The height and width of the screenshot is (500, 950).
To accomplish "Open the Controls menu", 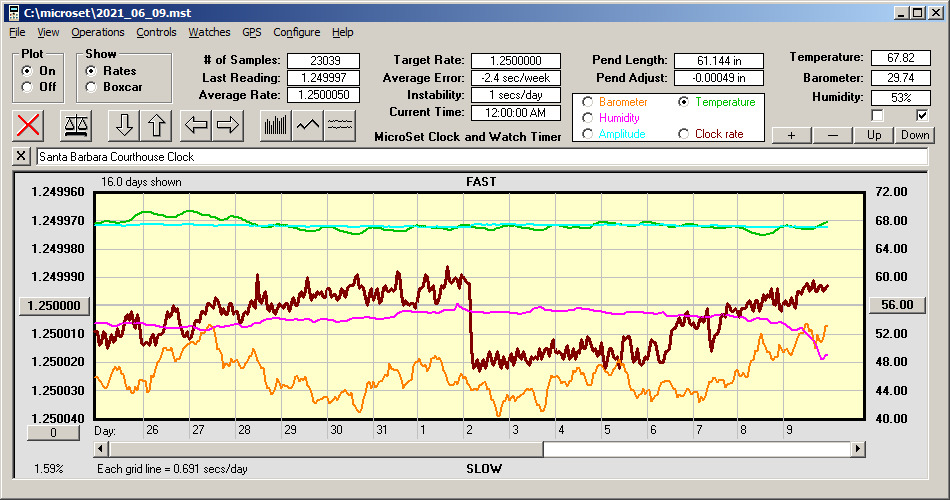I will 156,32.
